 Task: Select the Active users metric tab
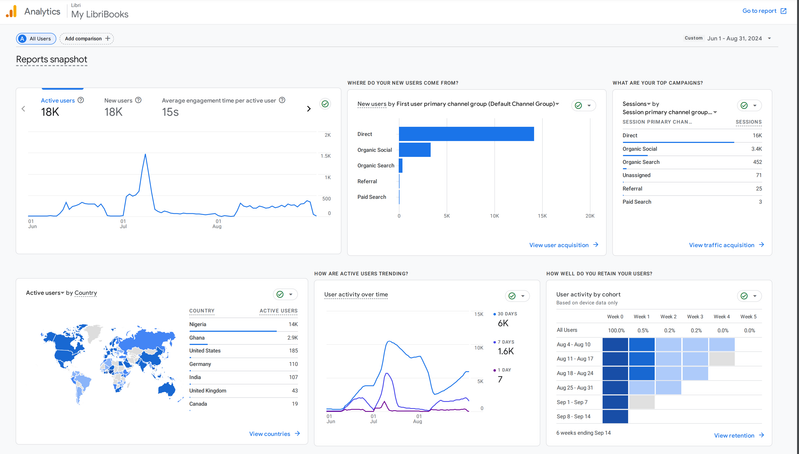click(62, 107)
